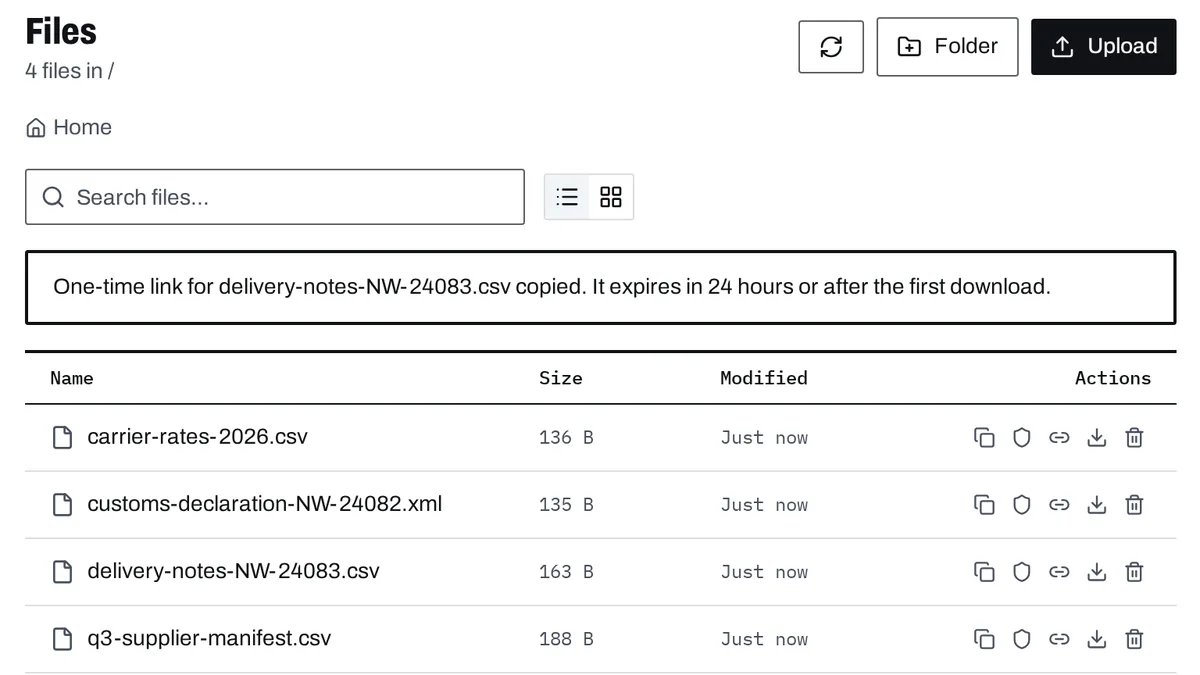Click the Upload button
The width and height of the screenshot is (1200, 675).
(x=1104, y=46)
